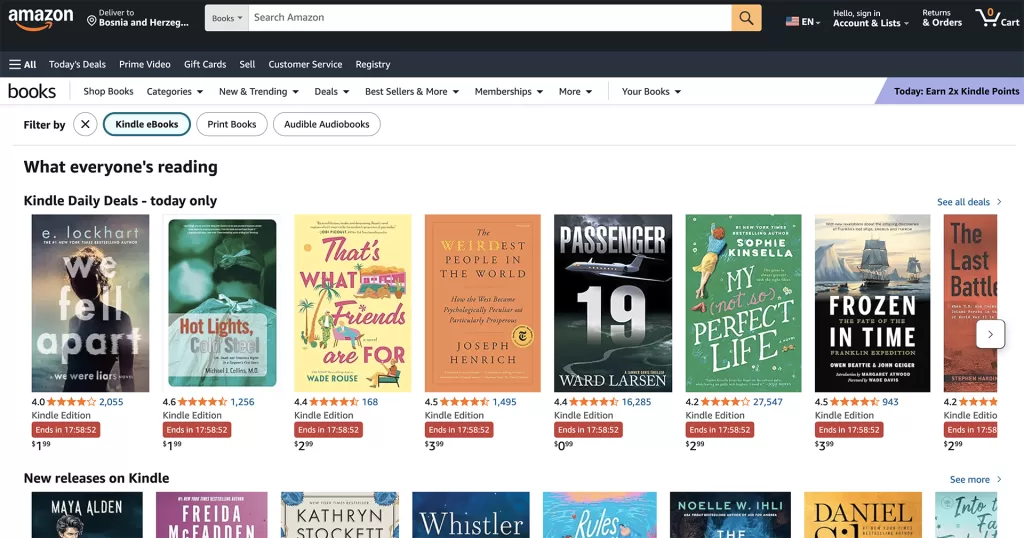Click the star rating of Passenger 19
This screenshot has width=1024, height=538.
tap(594, 402)
